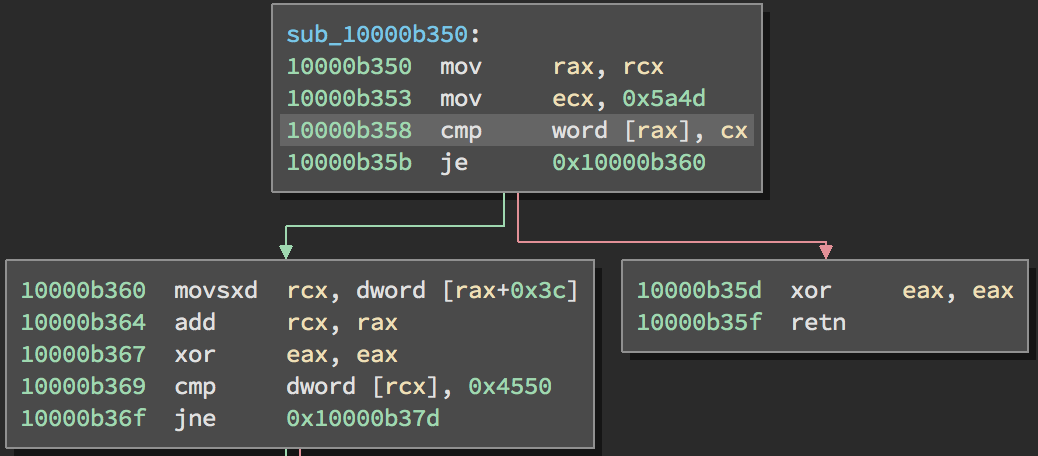Click address 10000b350 in first block
This screenshot has width=1038, height=456.
coord(348,67)
